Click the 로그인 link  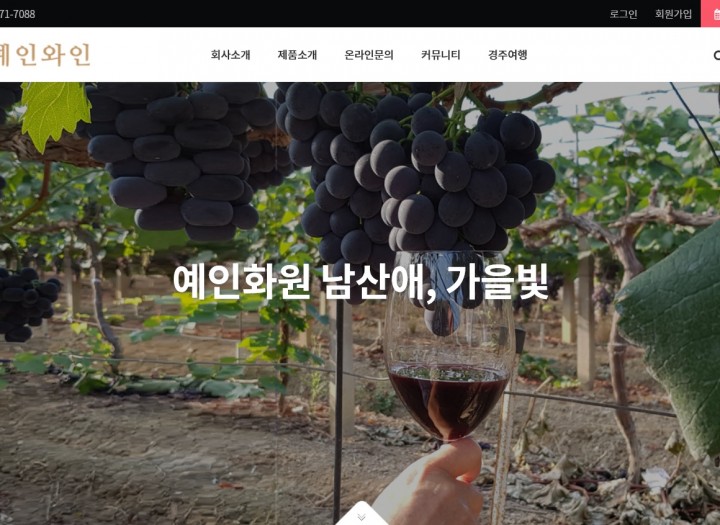[623, 14]
